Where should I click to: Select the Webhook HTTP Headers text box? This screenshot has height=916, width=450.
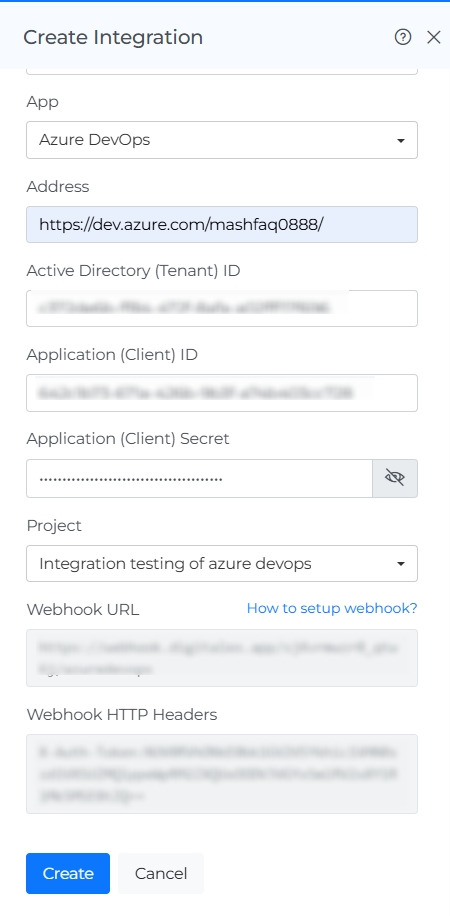(x=222, y=774)
